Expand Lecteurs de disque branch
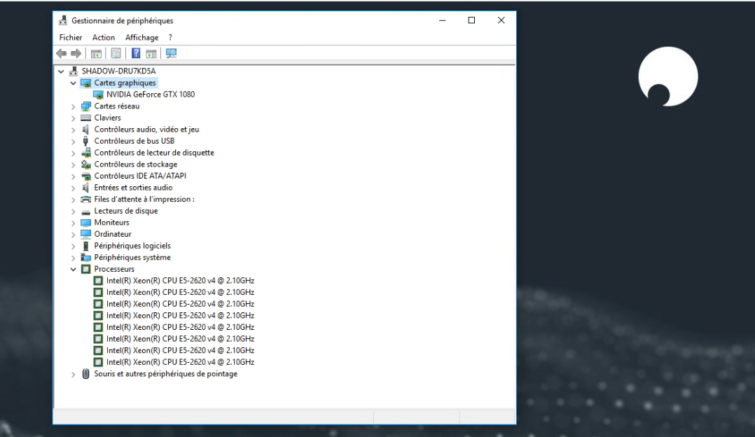 click(73, 211)
